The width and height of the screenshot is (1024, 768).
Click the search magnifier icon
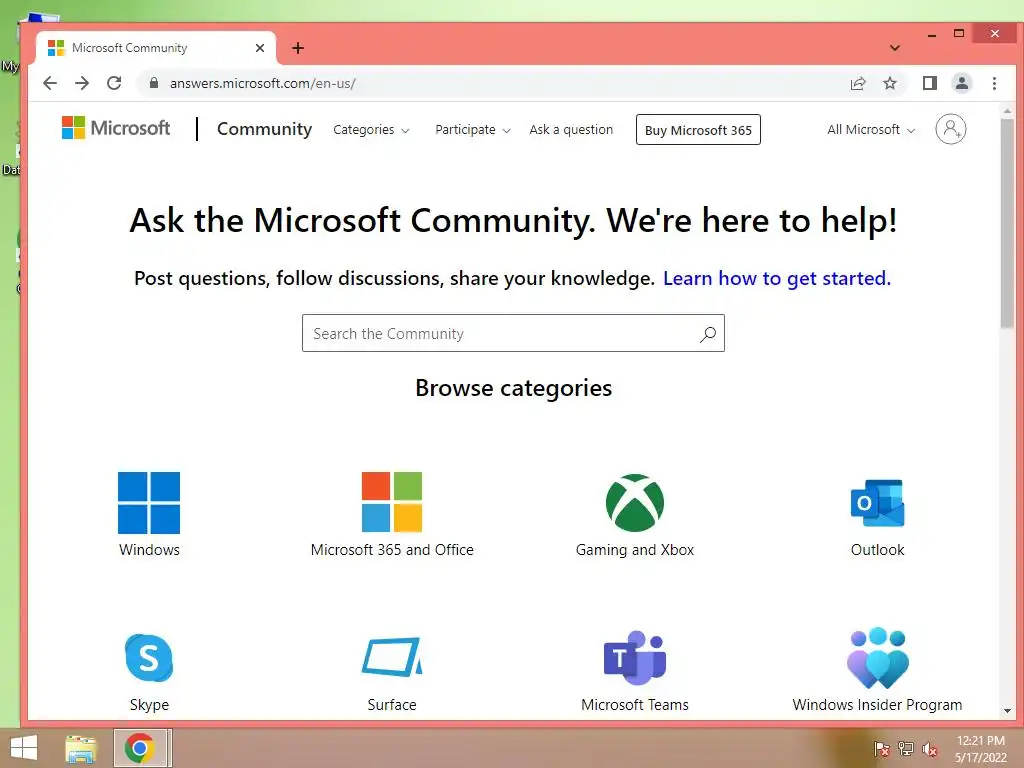coord(708,334)
